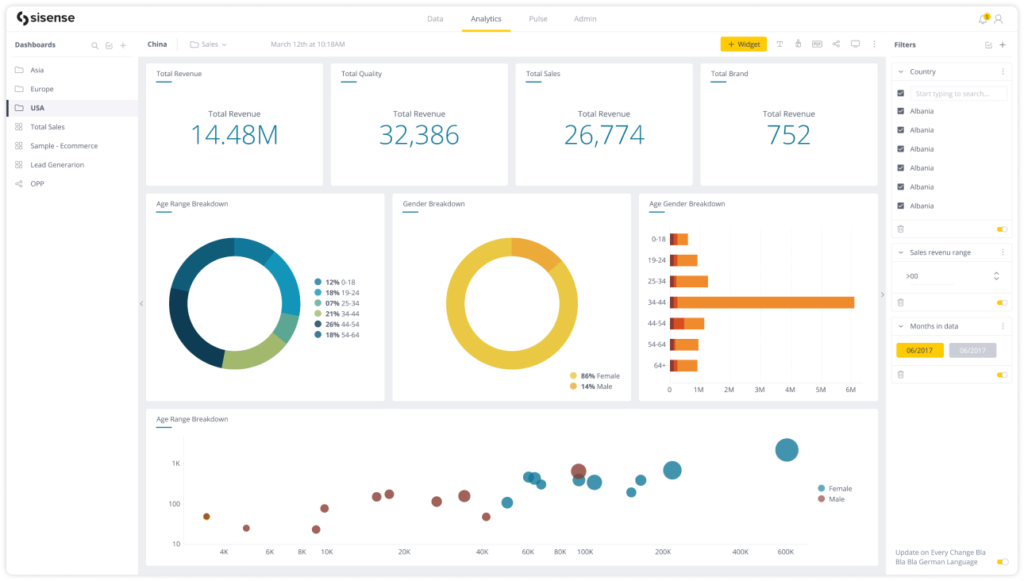This screenshot has width=1024, height=581.
Task: Switch to the Data tab
Action: pos(435,18)
